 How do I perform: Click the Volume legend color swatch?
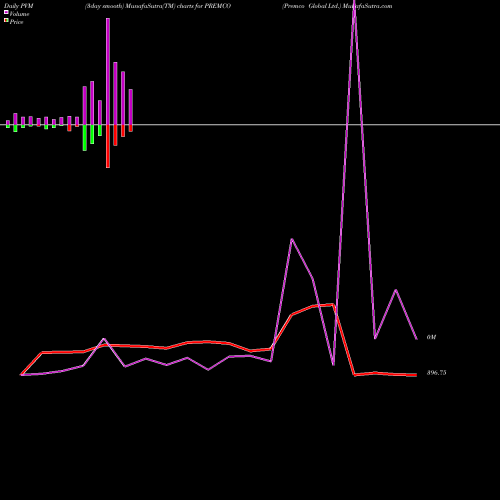[6, 12]
